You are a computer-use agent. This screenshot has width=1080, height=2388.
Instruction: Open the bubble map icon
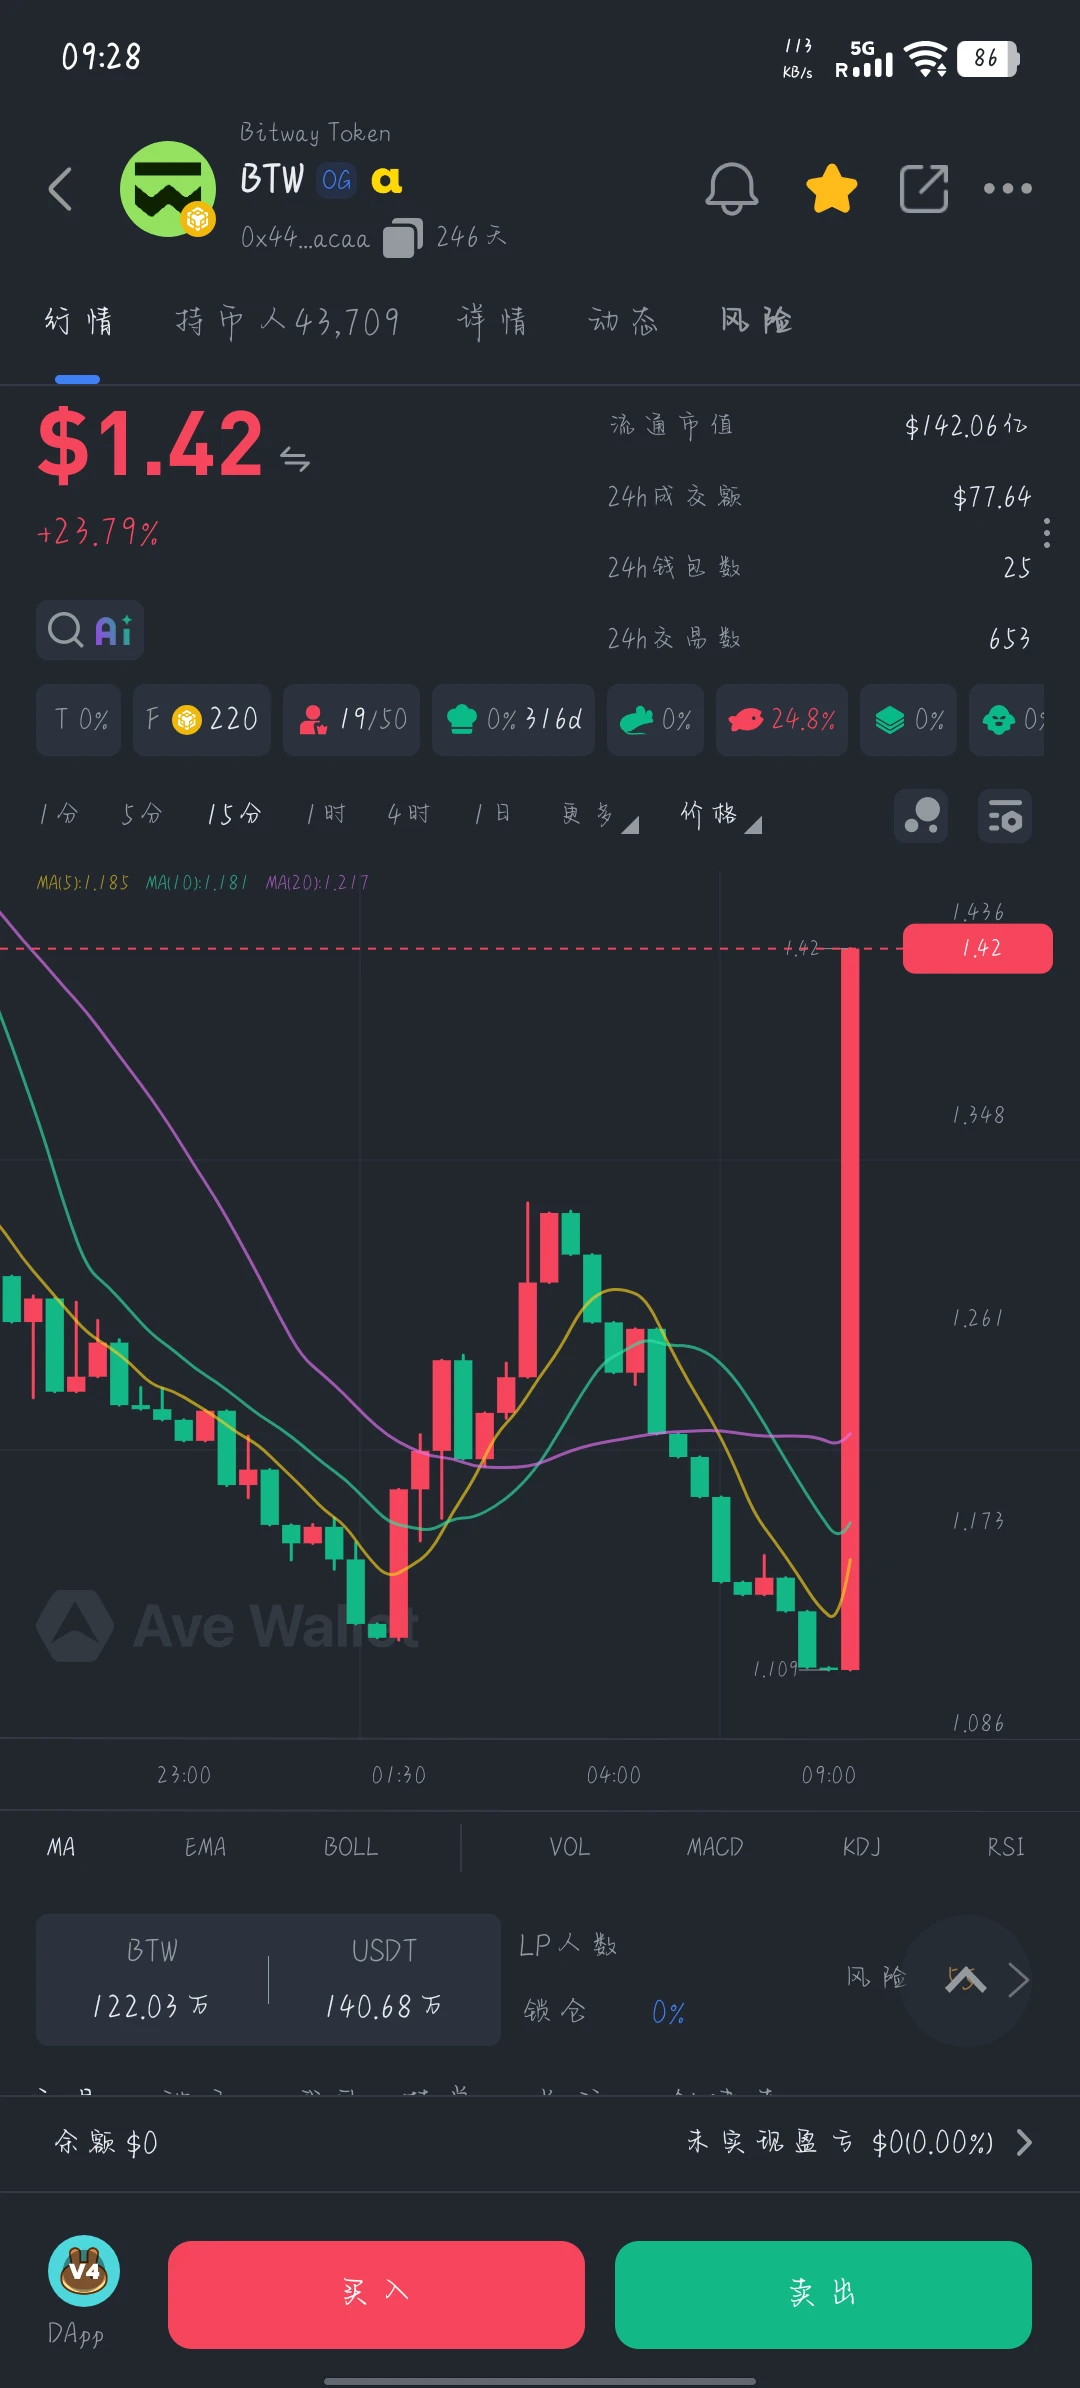[x=921, y=816]
